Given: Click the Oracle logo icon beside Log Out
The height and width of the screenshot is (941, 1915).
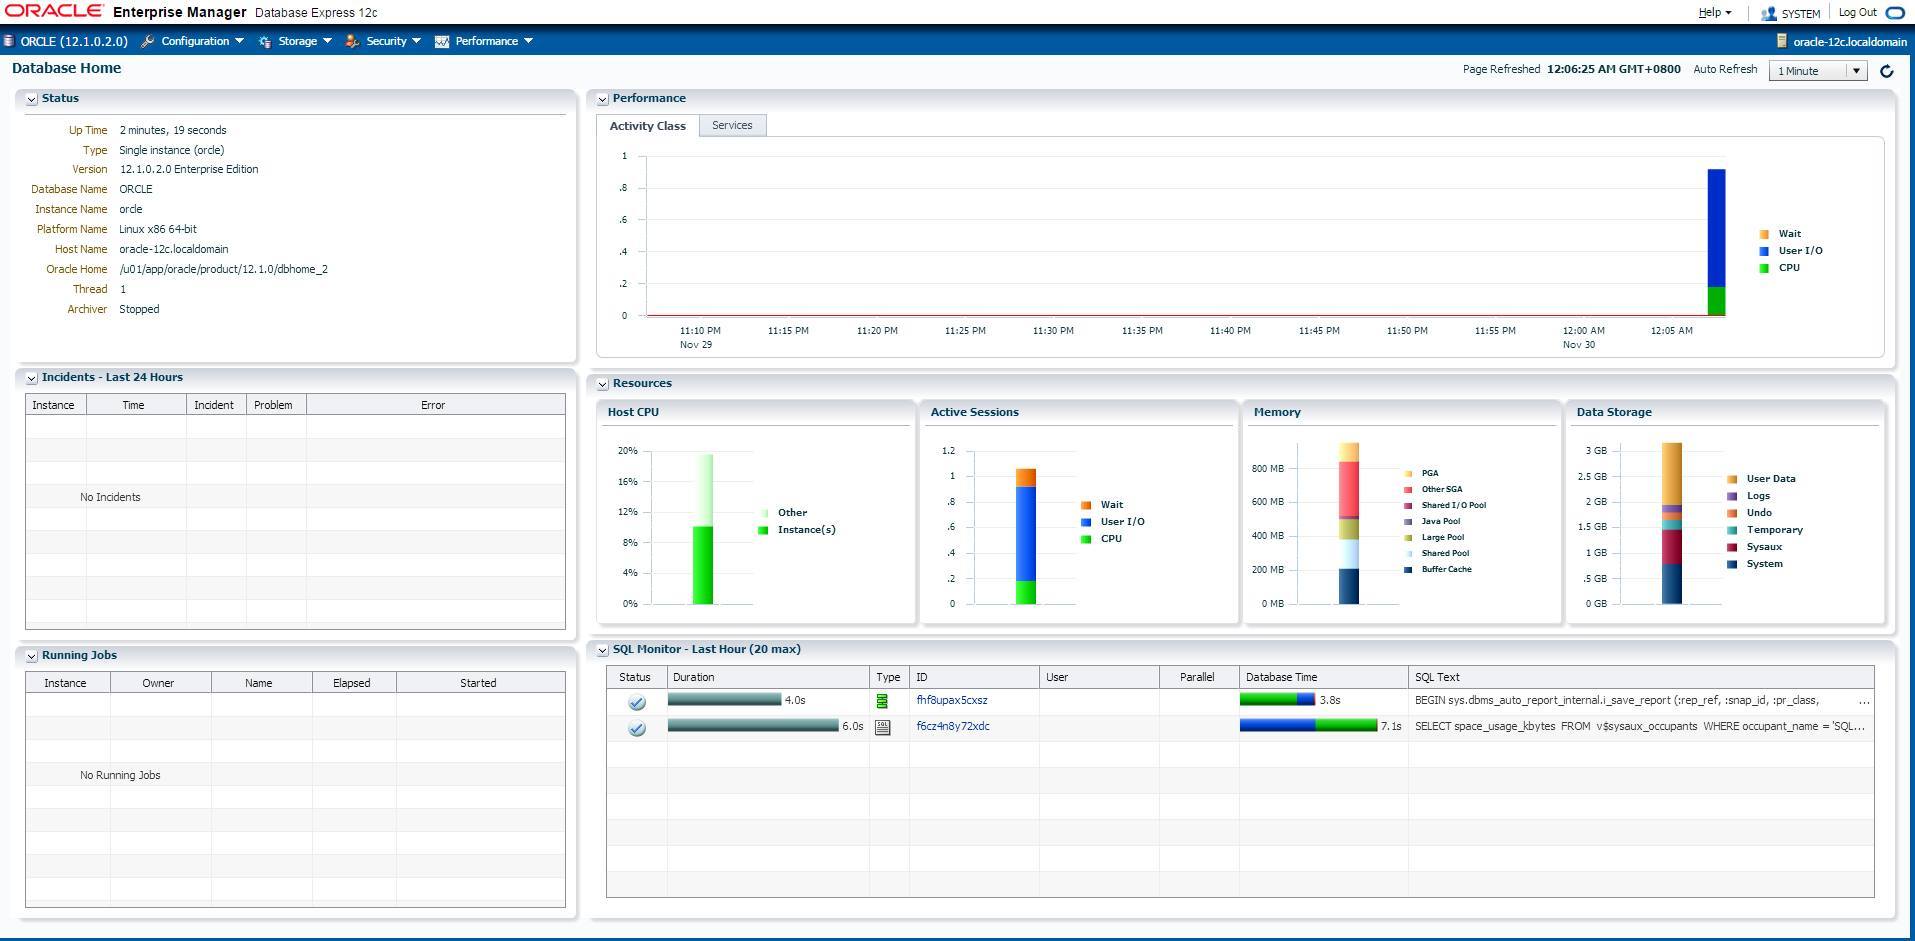Looking at the screenshot, I should click(1895, 13).
